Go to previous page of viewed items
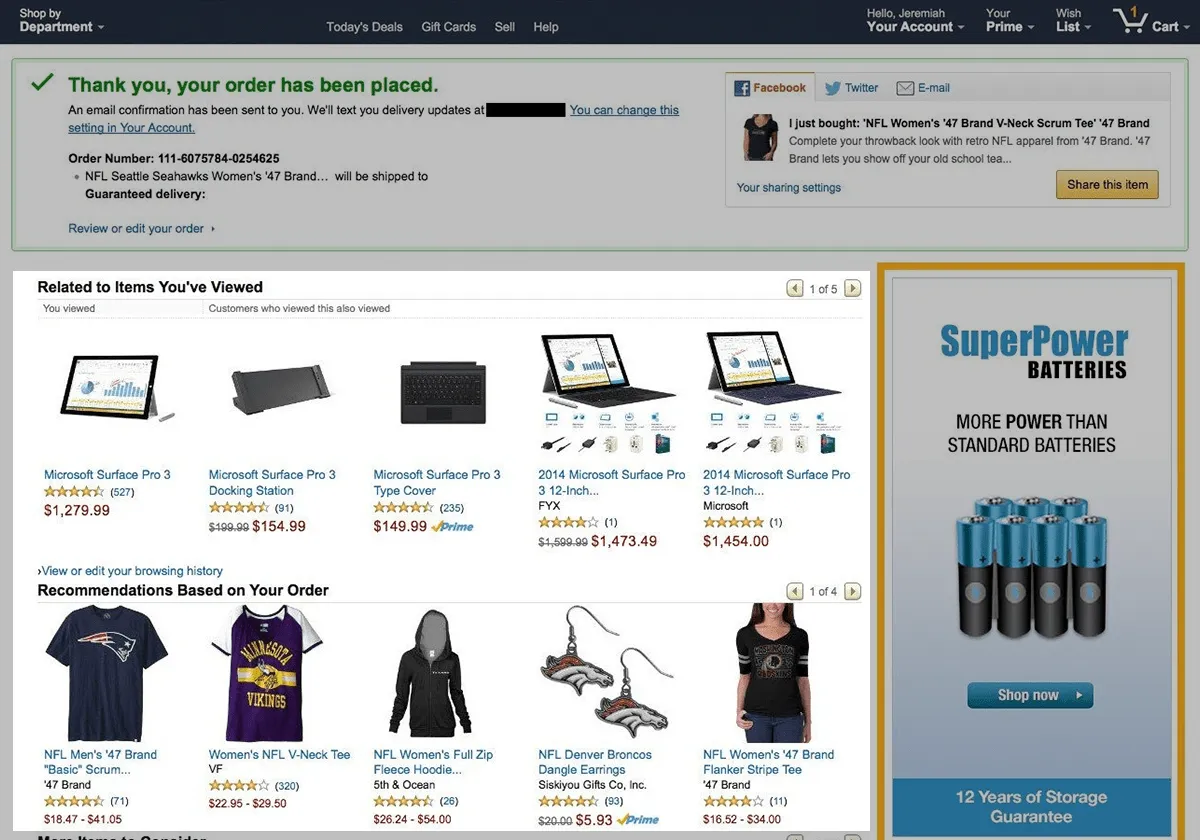Viewport: 1200px width, 840px height. 795,289
